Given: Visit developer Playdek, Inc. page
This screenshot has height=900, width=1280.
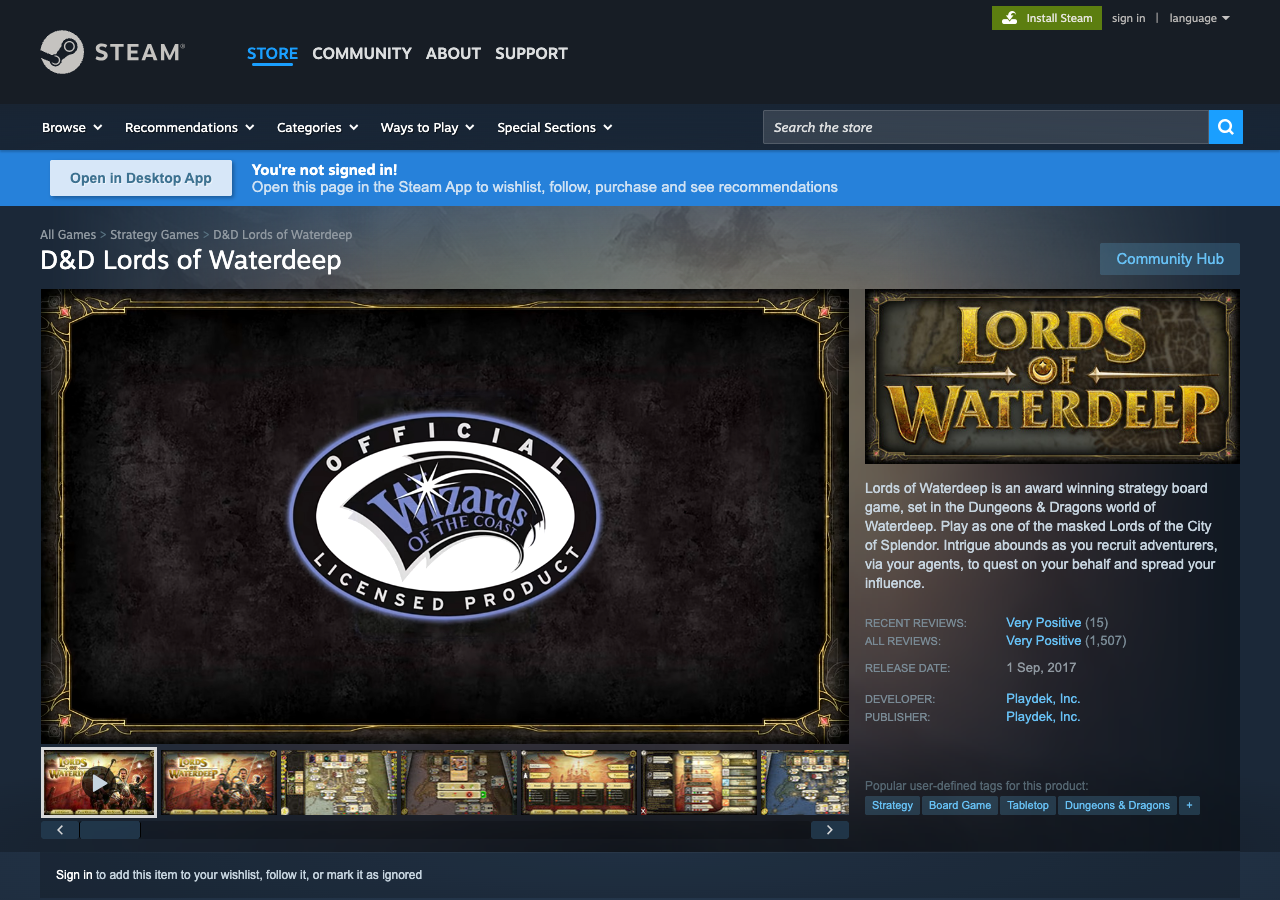Looking at the screenshot, I should [1043, 698].
